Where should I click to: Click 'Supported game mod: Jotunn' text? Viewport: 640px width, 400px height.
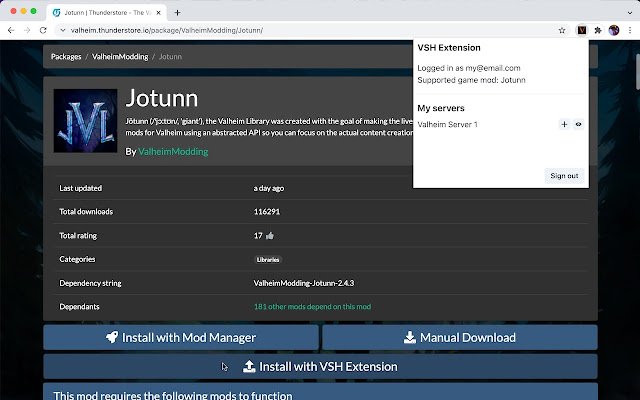(471, 80)
